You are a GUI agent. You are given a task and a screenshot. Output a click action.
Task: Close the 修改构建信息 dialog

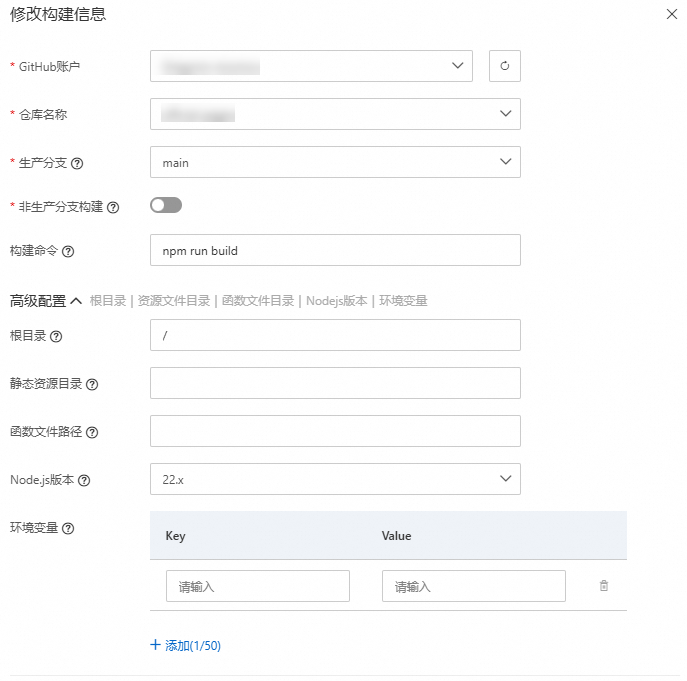point(671,14)
